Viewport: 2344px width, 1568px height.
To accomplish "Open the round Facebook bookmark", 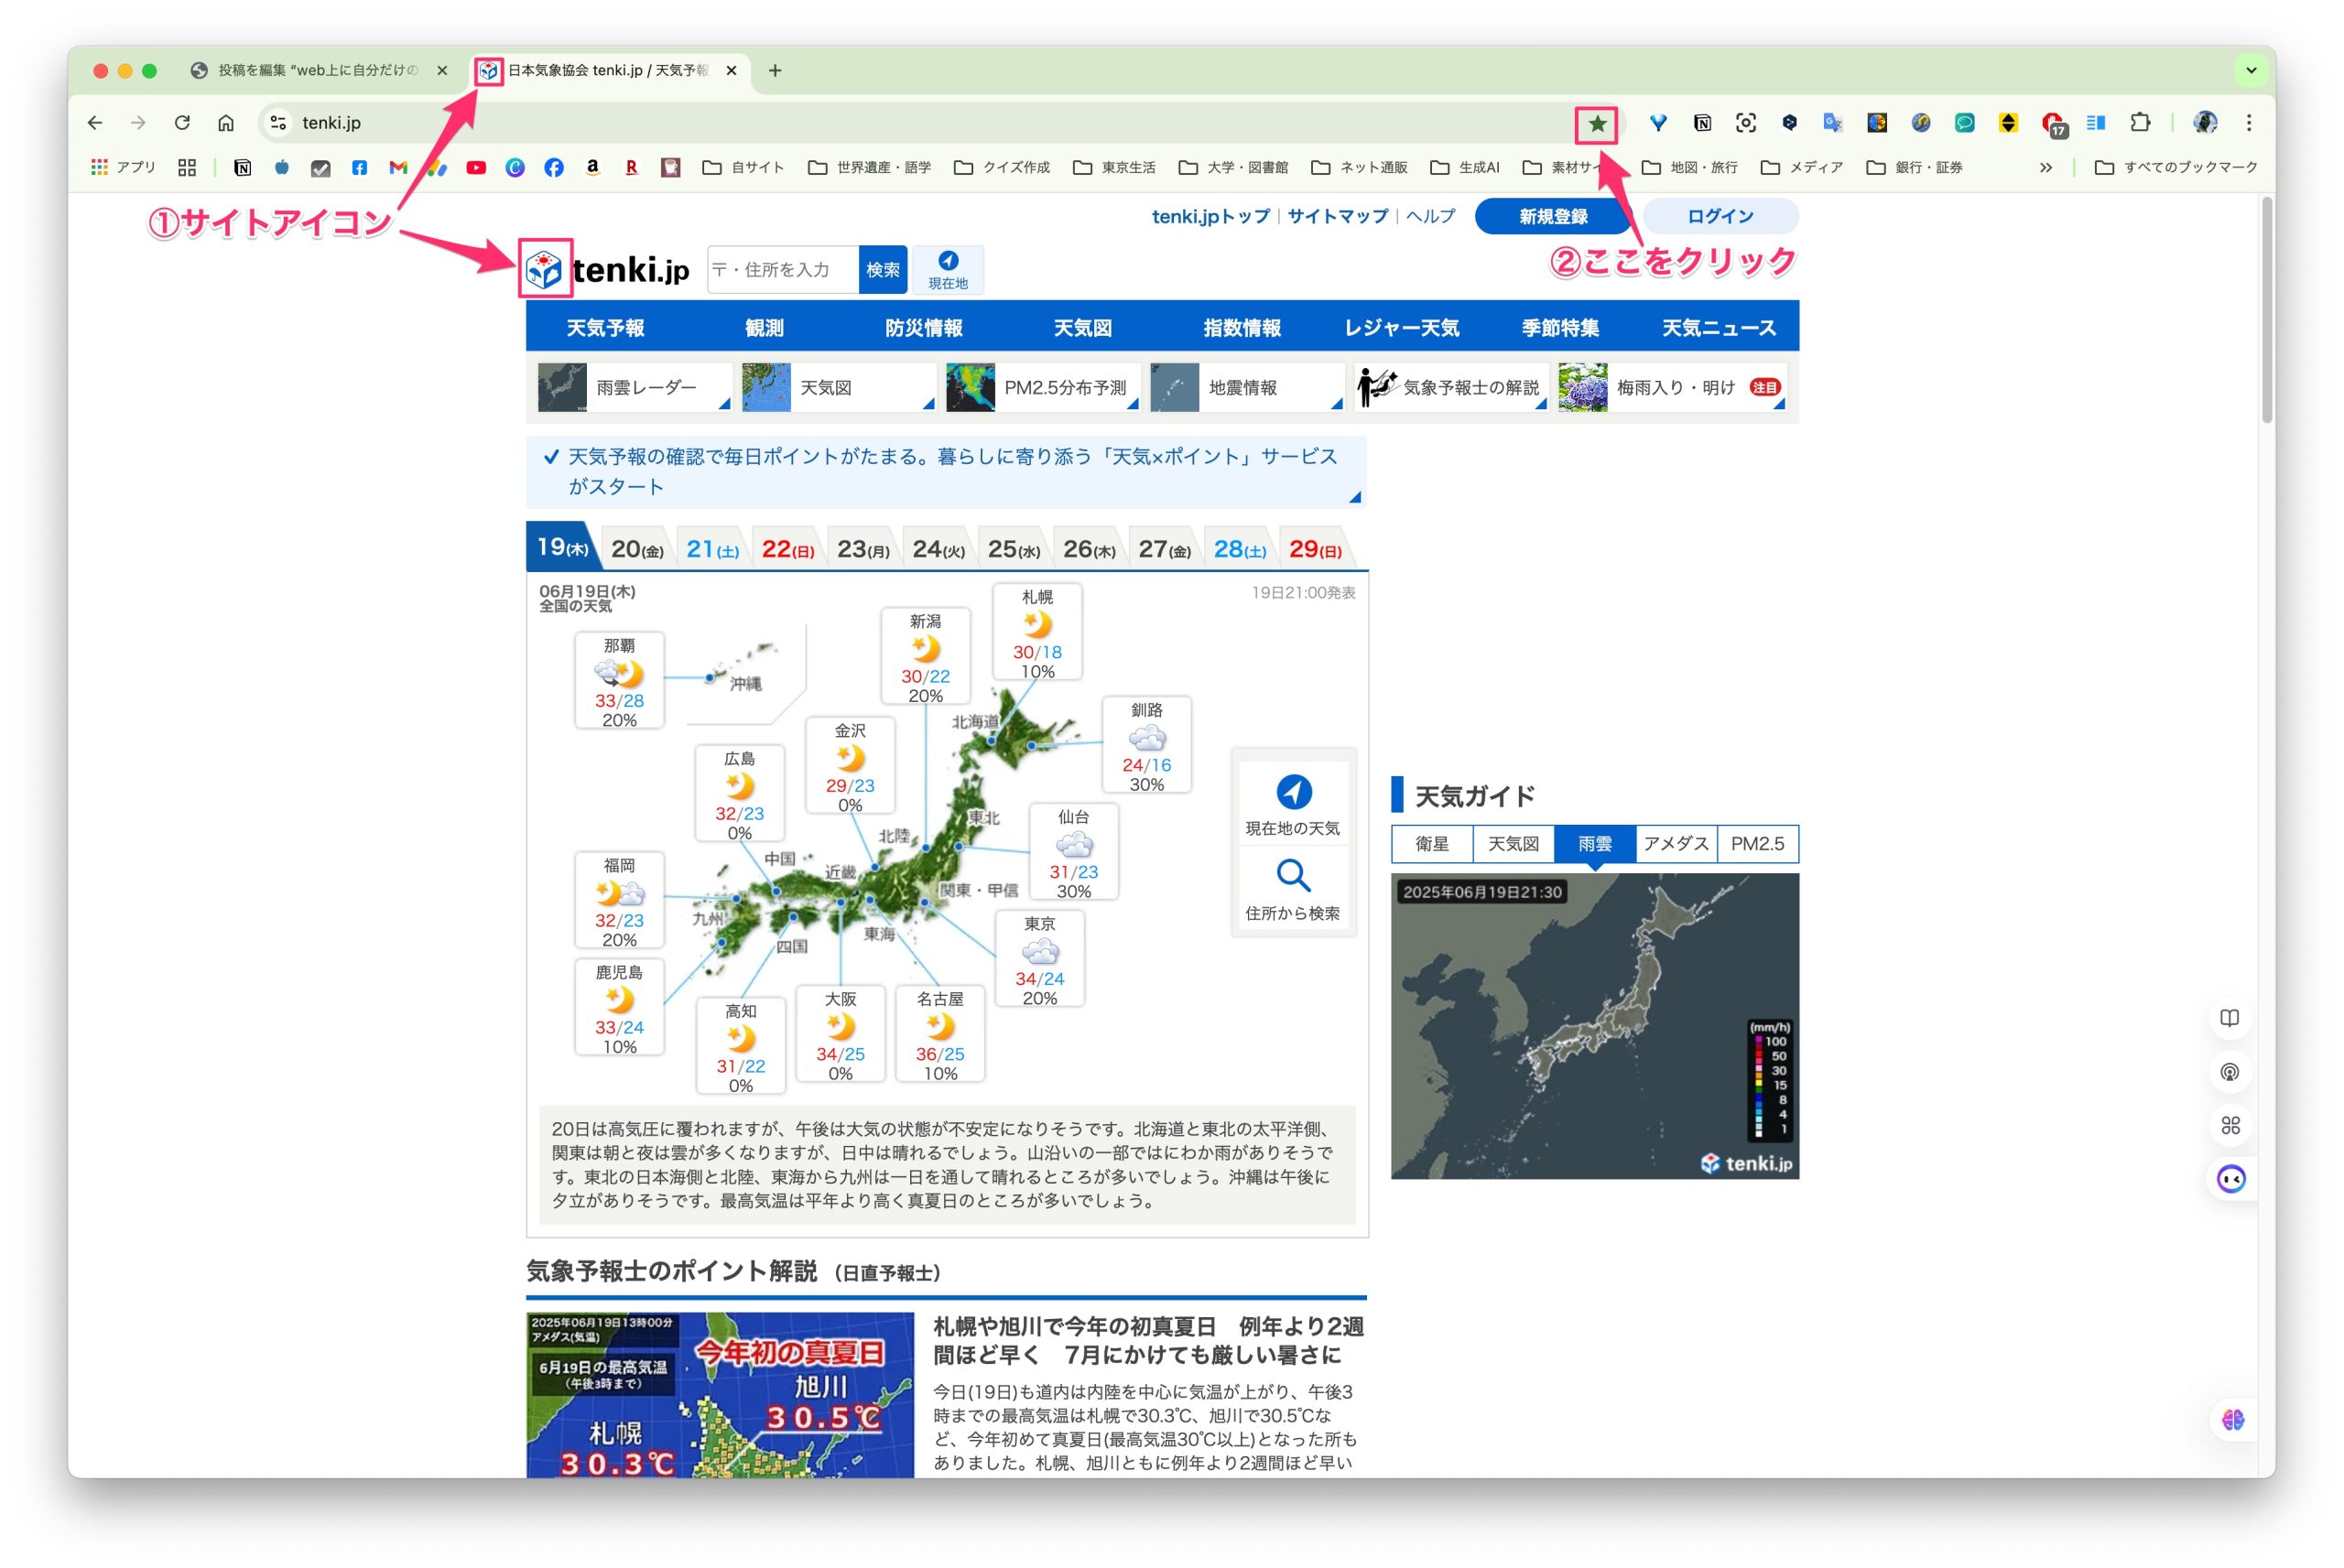I will (x=554, y=168).
